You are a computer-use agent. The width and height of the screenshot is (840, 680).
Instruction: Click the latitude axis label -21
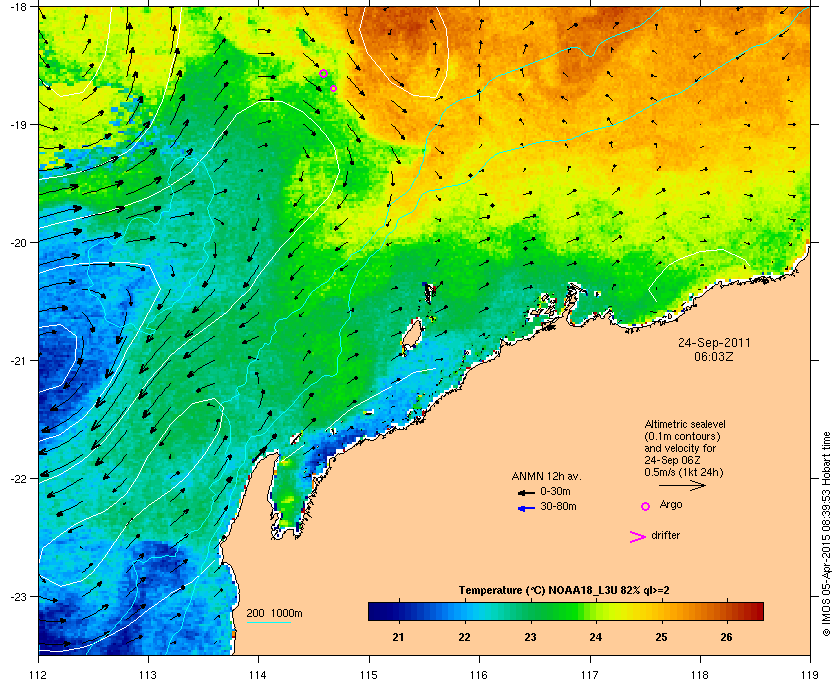coord(19,361)
